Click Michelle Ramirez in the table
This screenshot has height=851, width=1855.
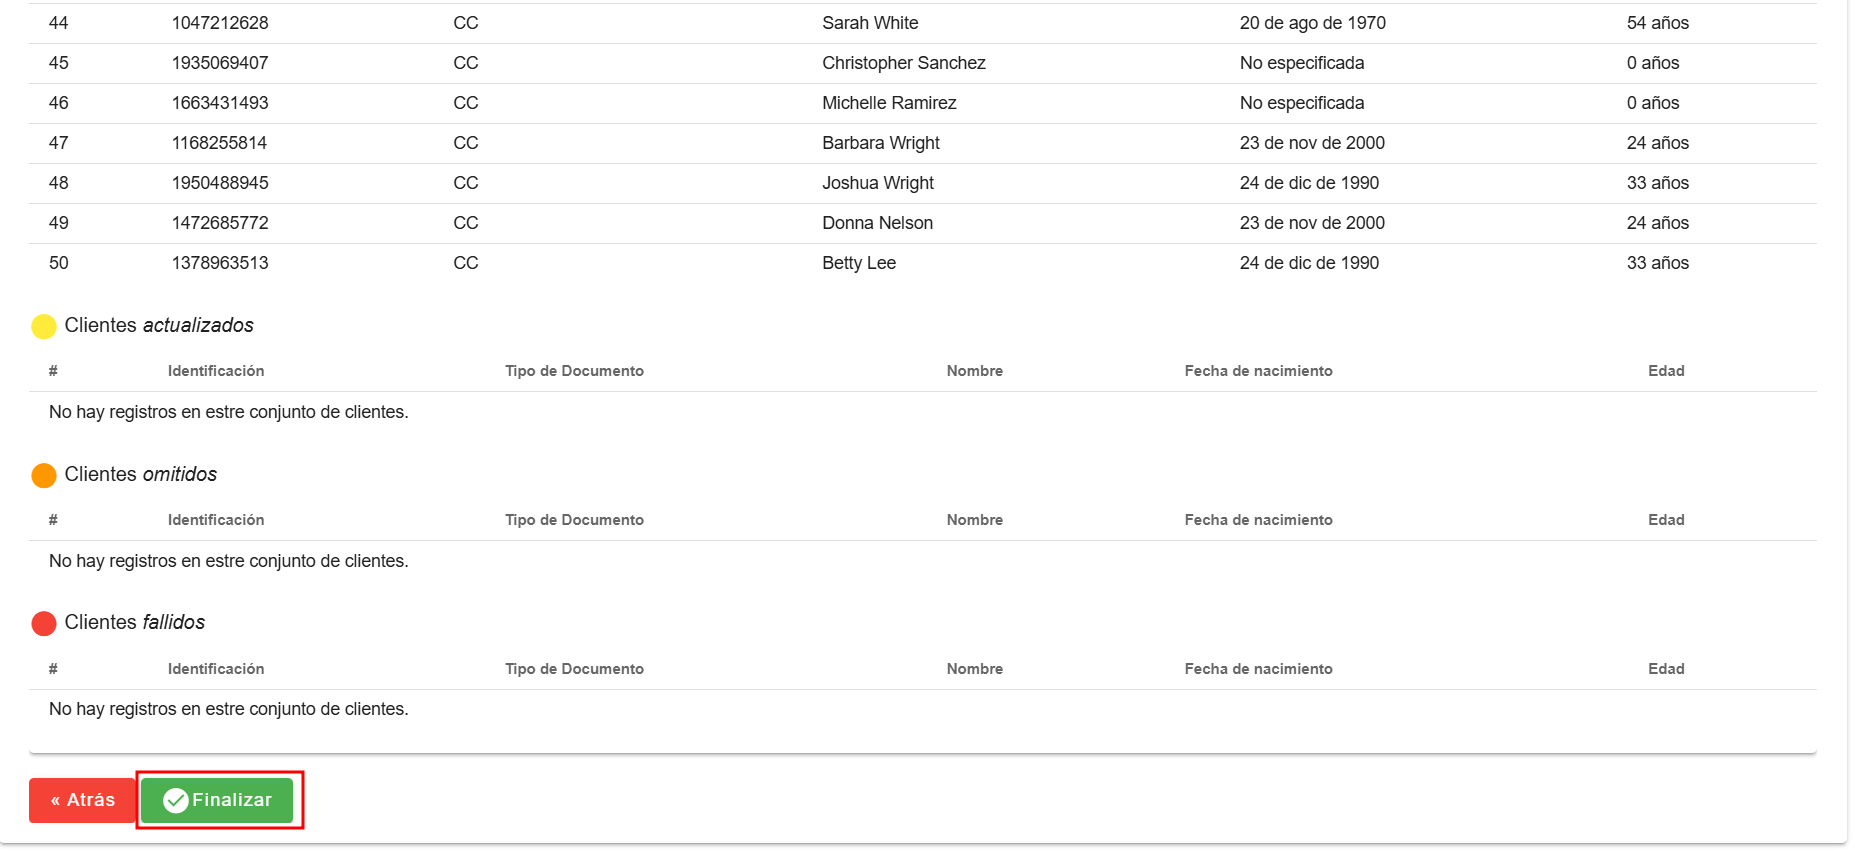[x=888, y=103]
